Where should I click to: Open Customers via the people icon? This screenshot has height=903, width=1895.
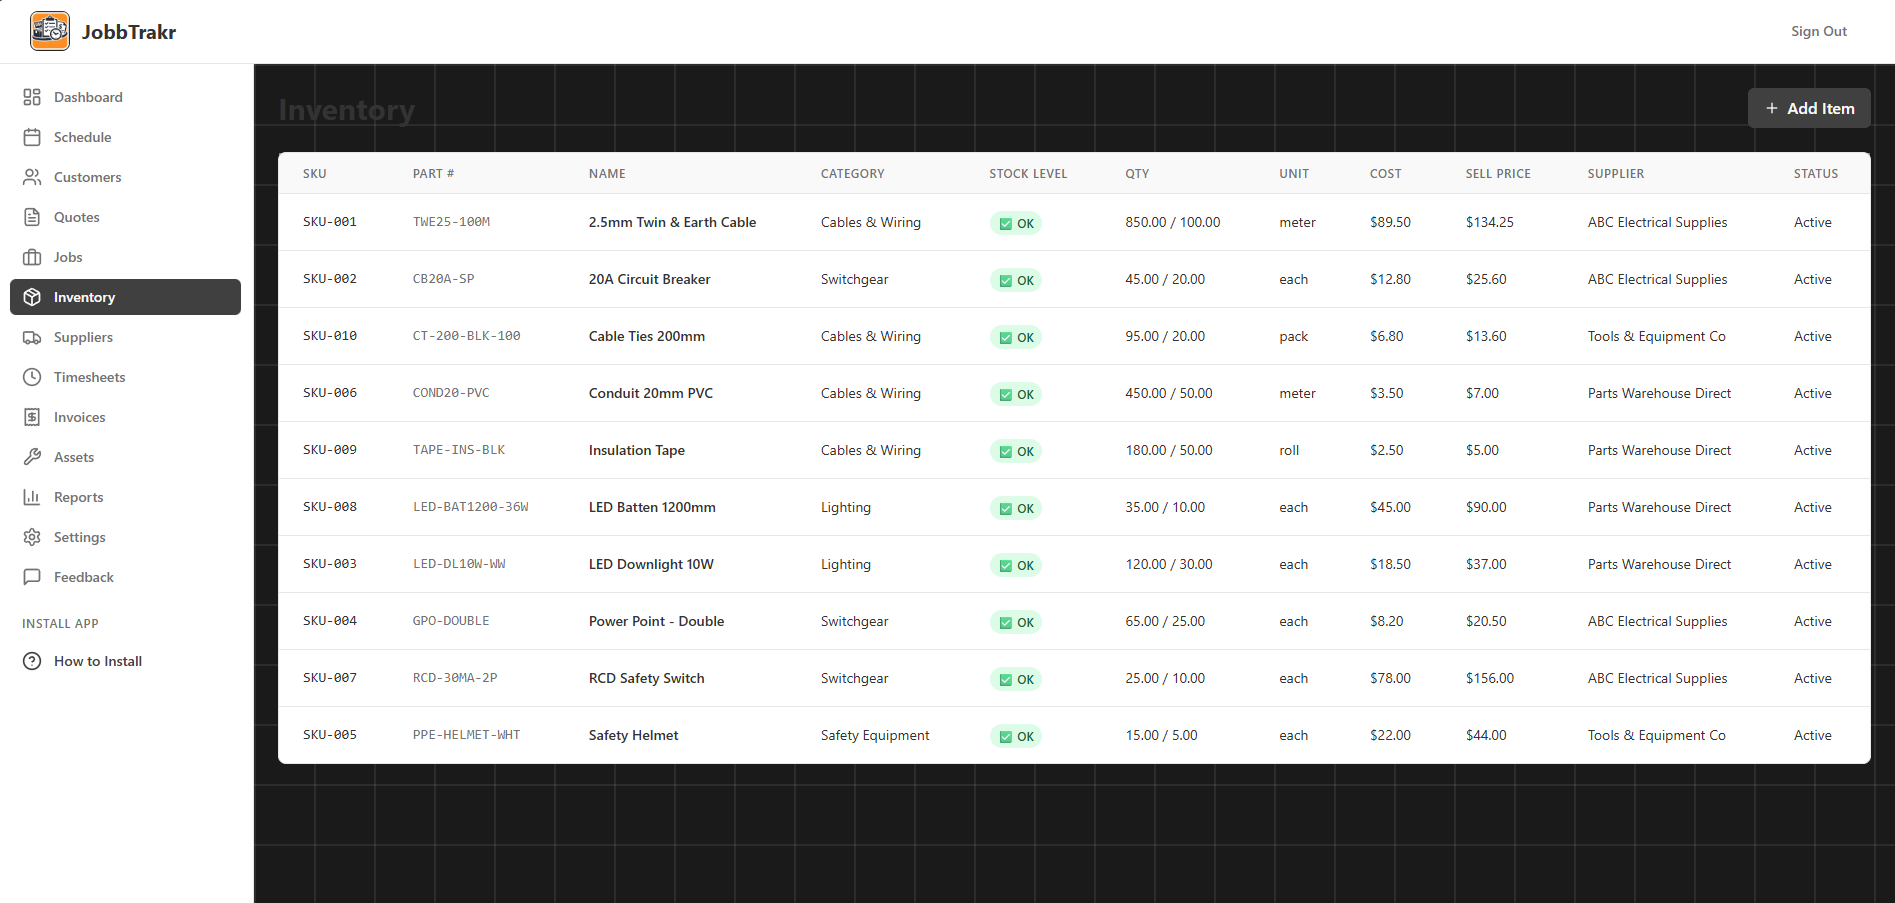pos(32,177)
